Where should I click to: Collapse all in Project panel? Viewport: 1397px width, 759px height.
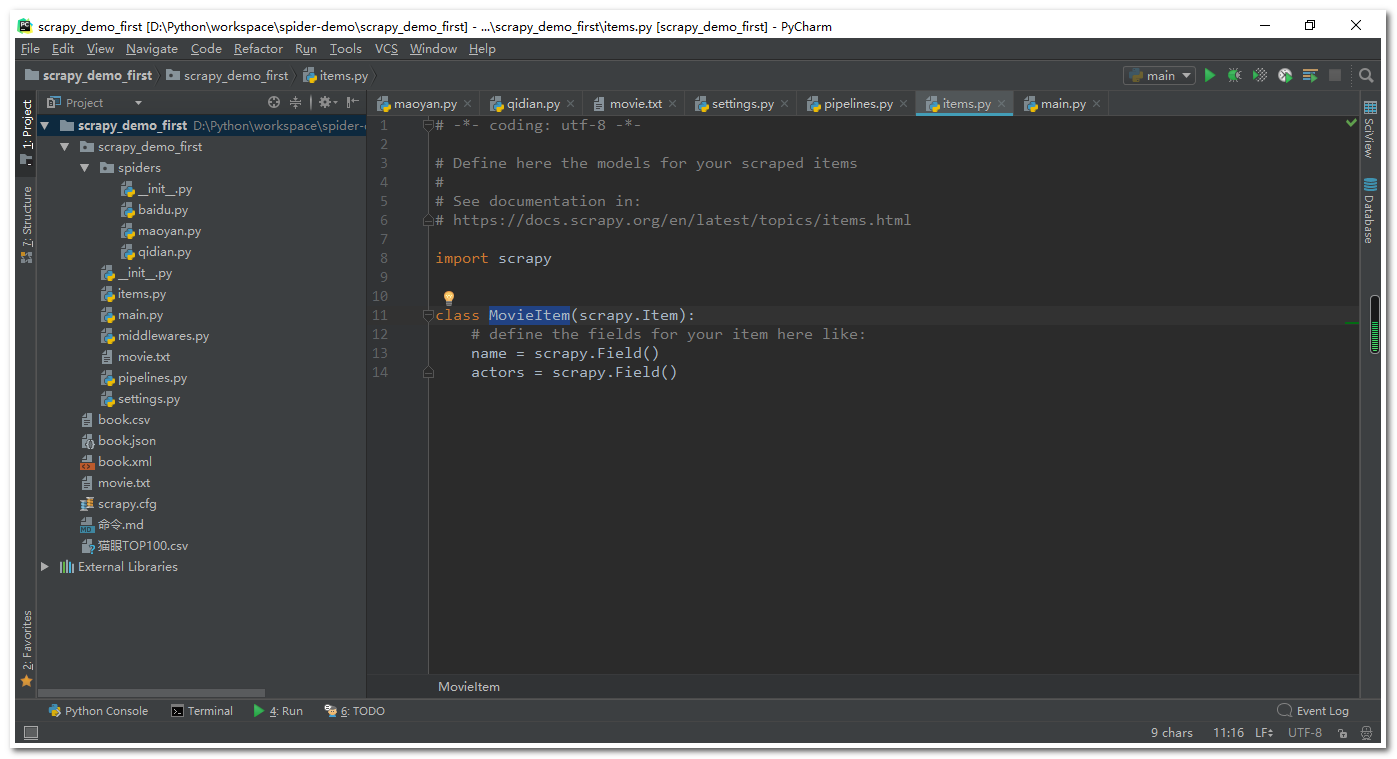click(295, 102)
